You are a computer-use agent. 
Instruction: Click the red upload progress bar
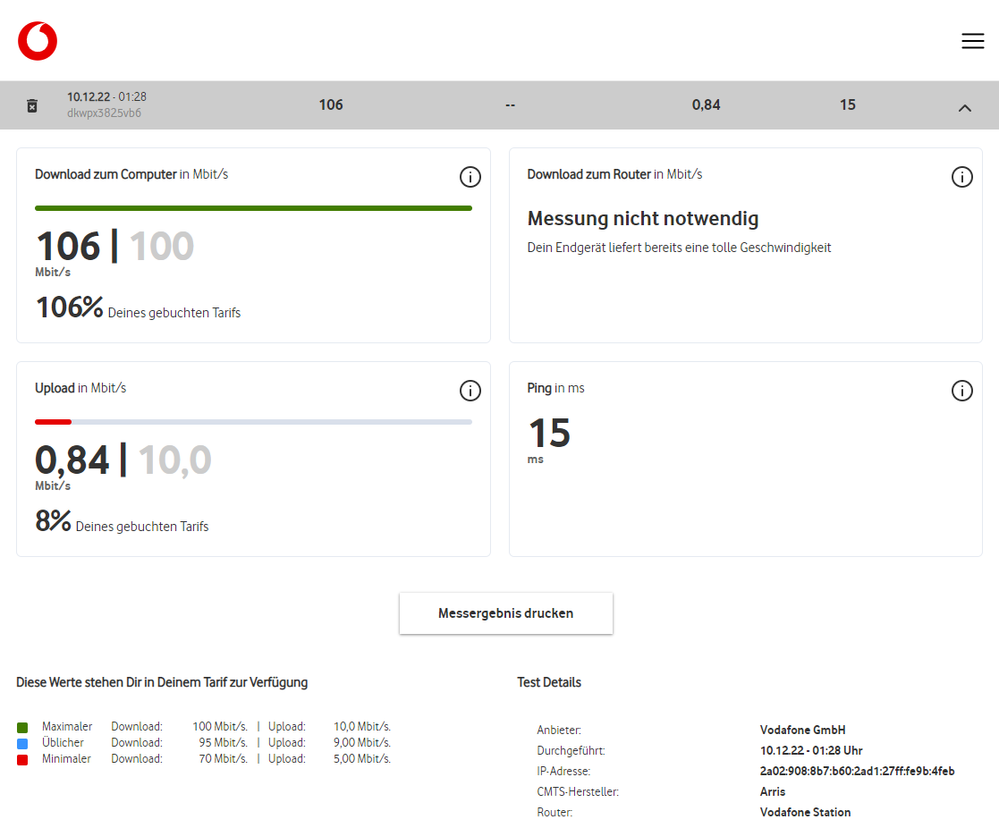tap(53, 422)
